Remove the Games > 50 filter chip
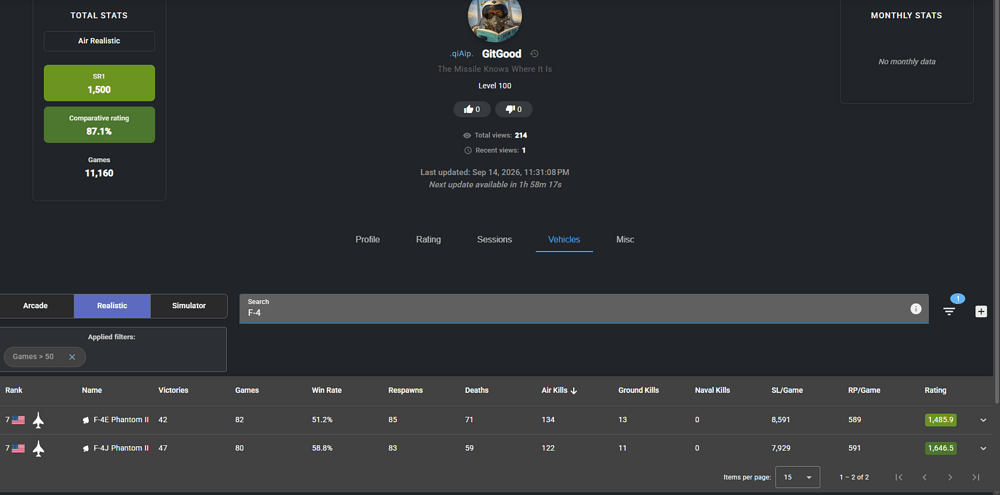Image resolution: width=1000 pixels, height=495 pixels. [72, 357]
